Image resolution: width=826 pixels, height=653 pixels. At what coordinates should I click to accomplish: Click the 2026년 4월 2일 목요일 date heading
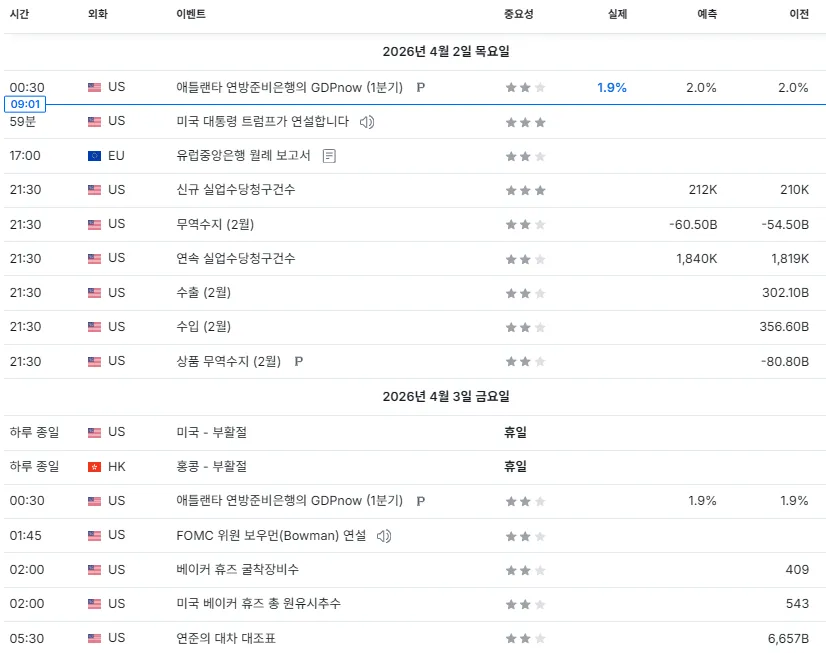click(x=446, y=52)
